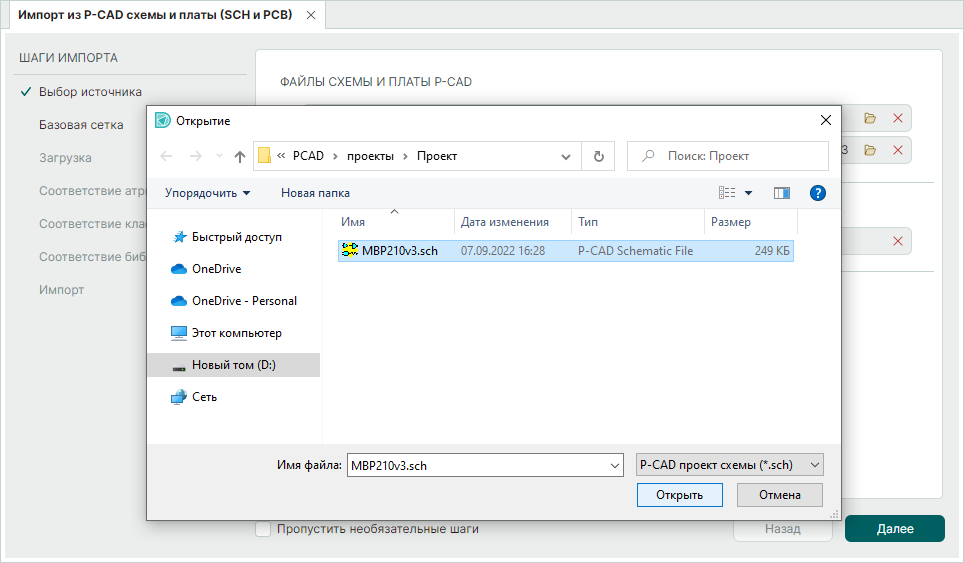Browse folder icon for first P-CAD file row
This screenshot has height=563, width=964.
869,118
